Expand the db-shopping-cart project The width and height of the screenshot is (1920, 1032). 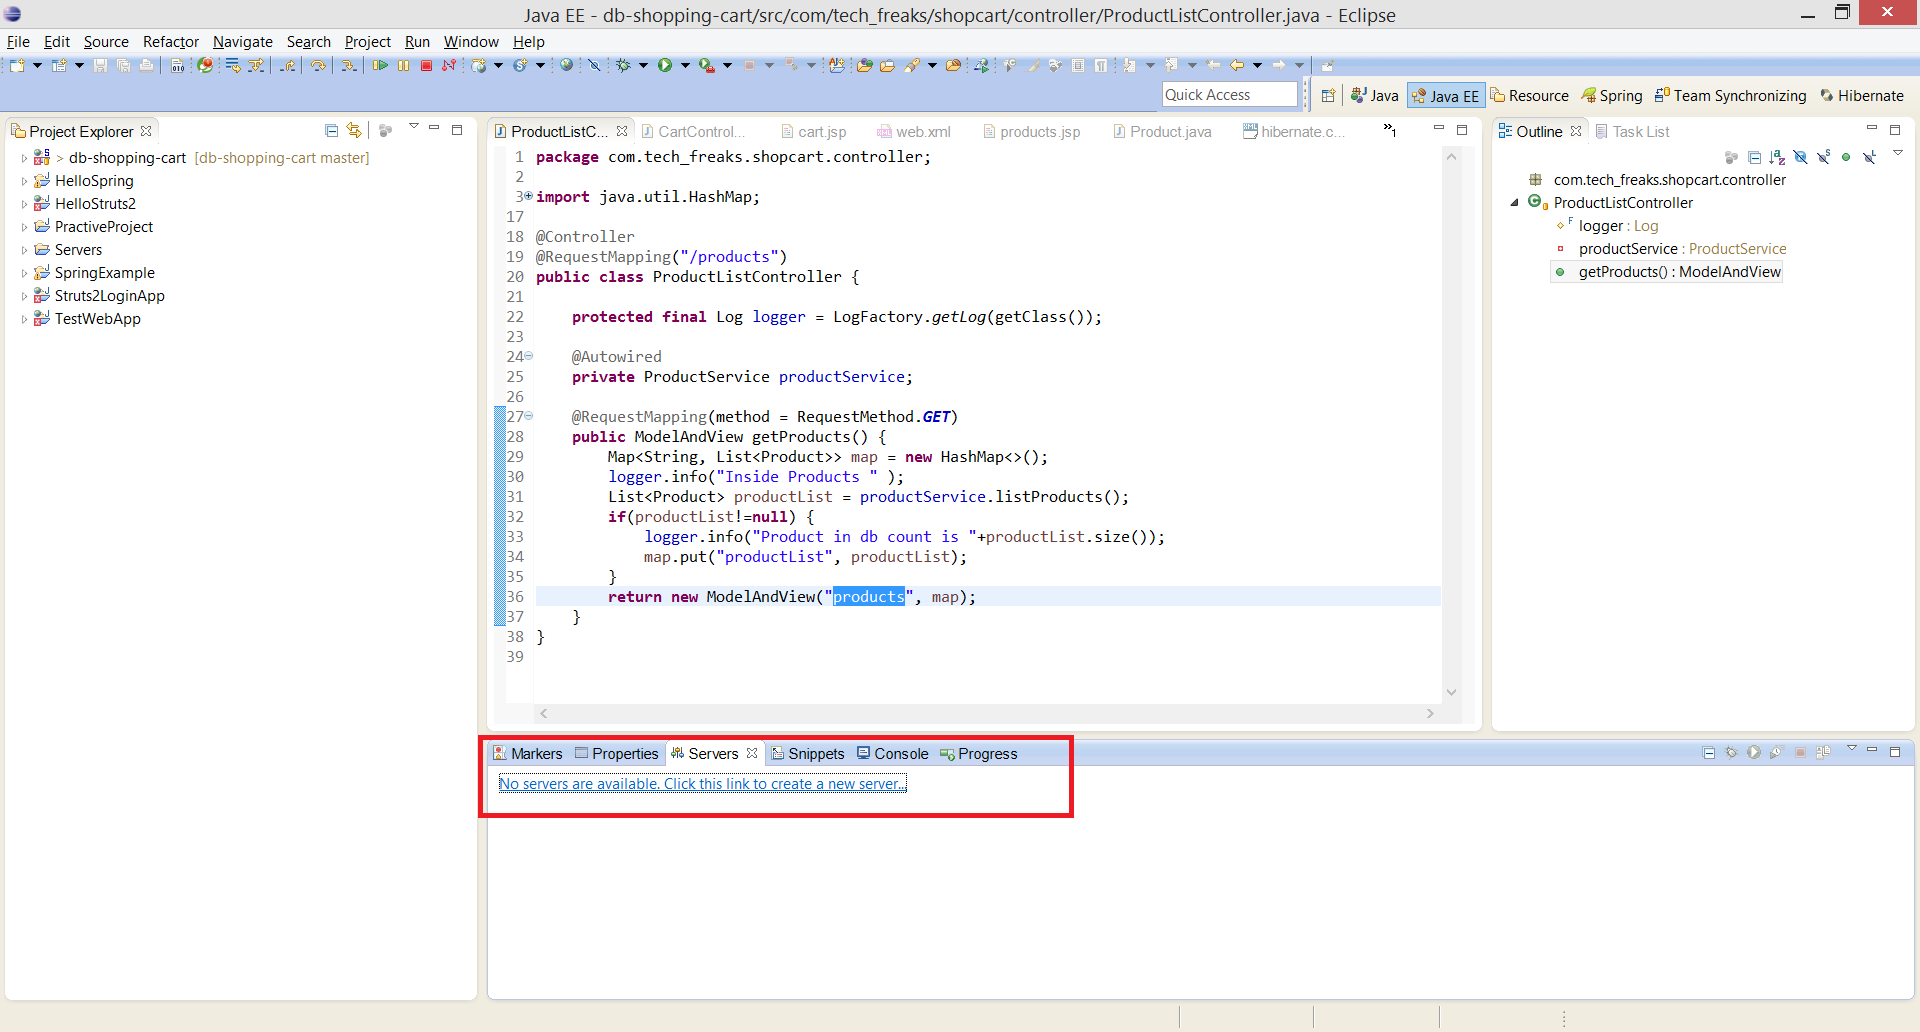pos(23,158)
